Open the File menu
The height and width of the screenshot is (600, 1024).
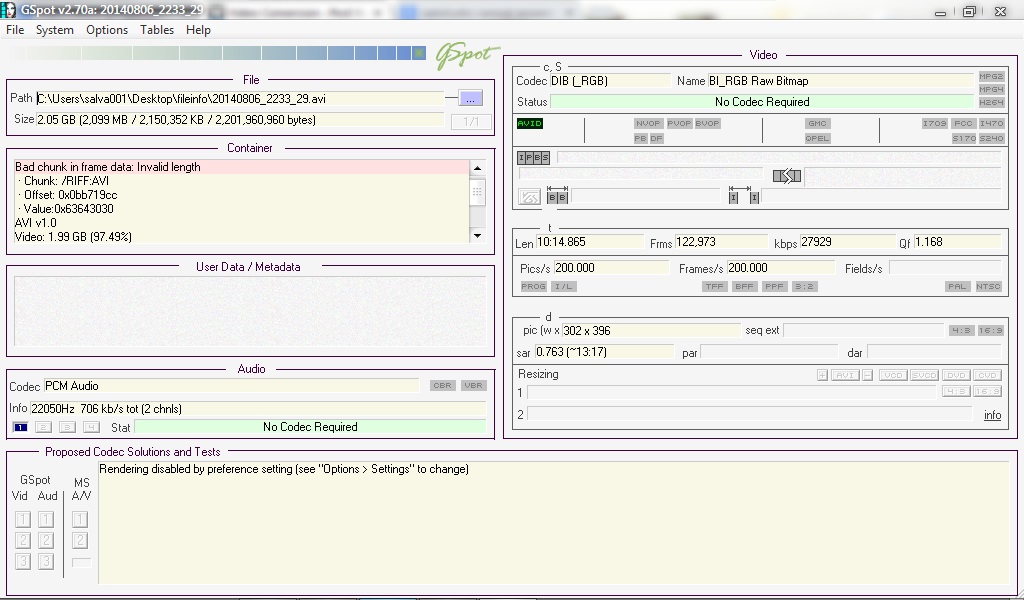[x=15, y=30]
